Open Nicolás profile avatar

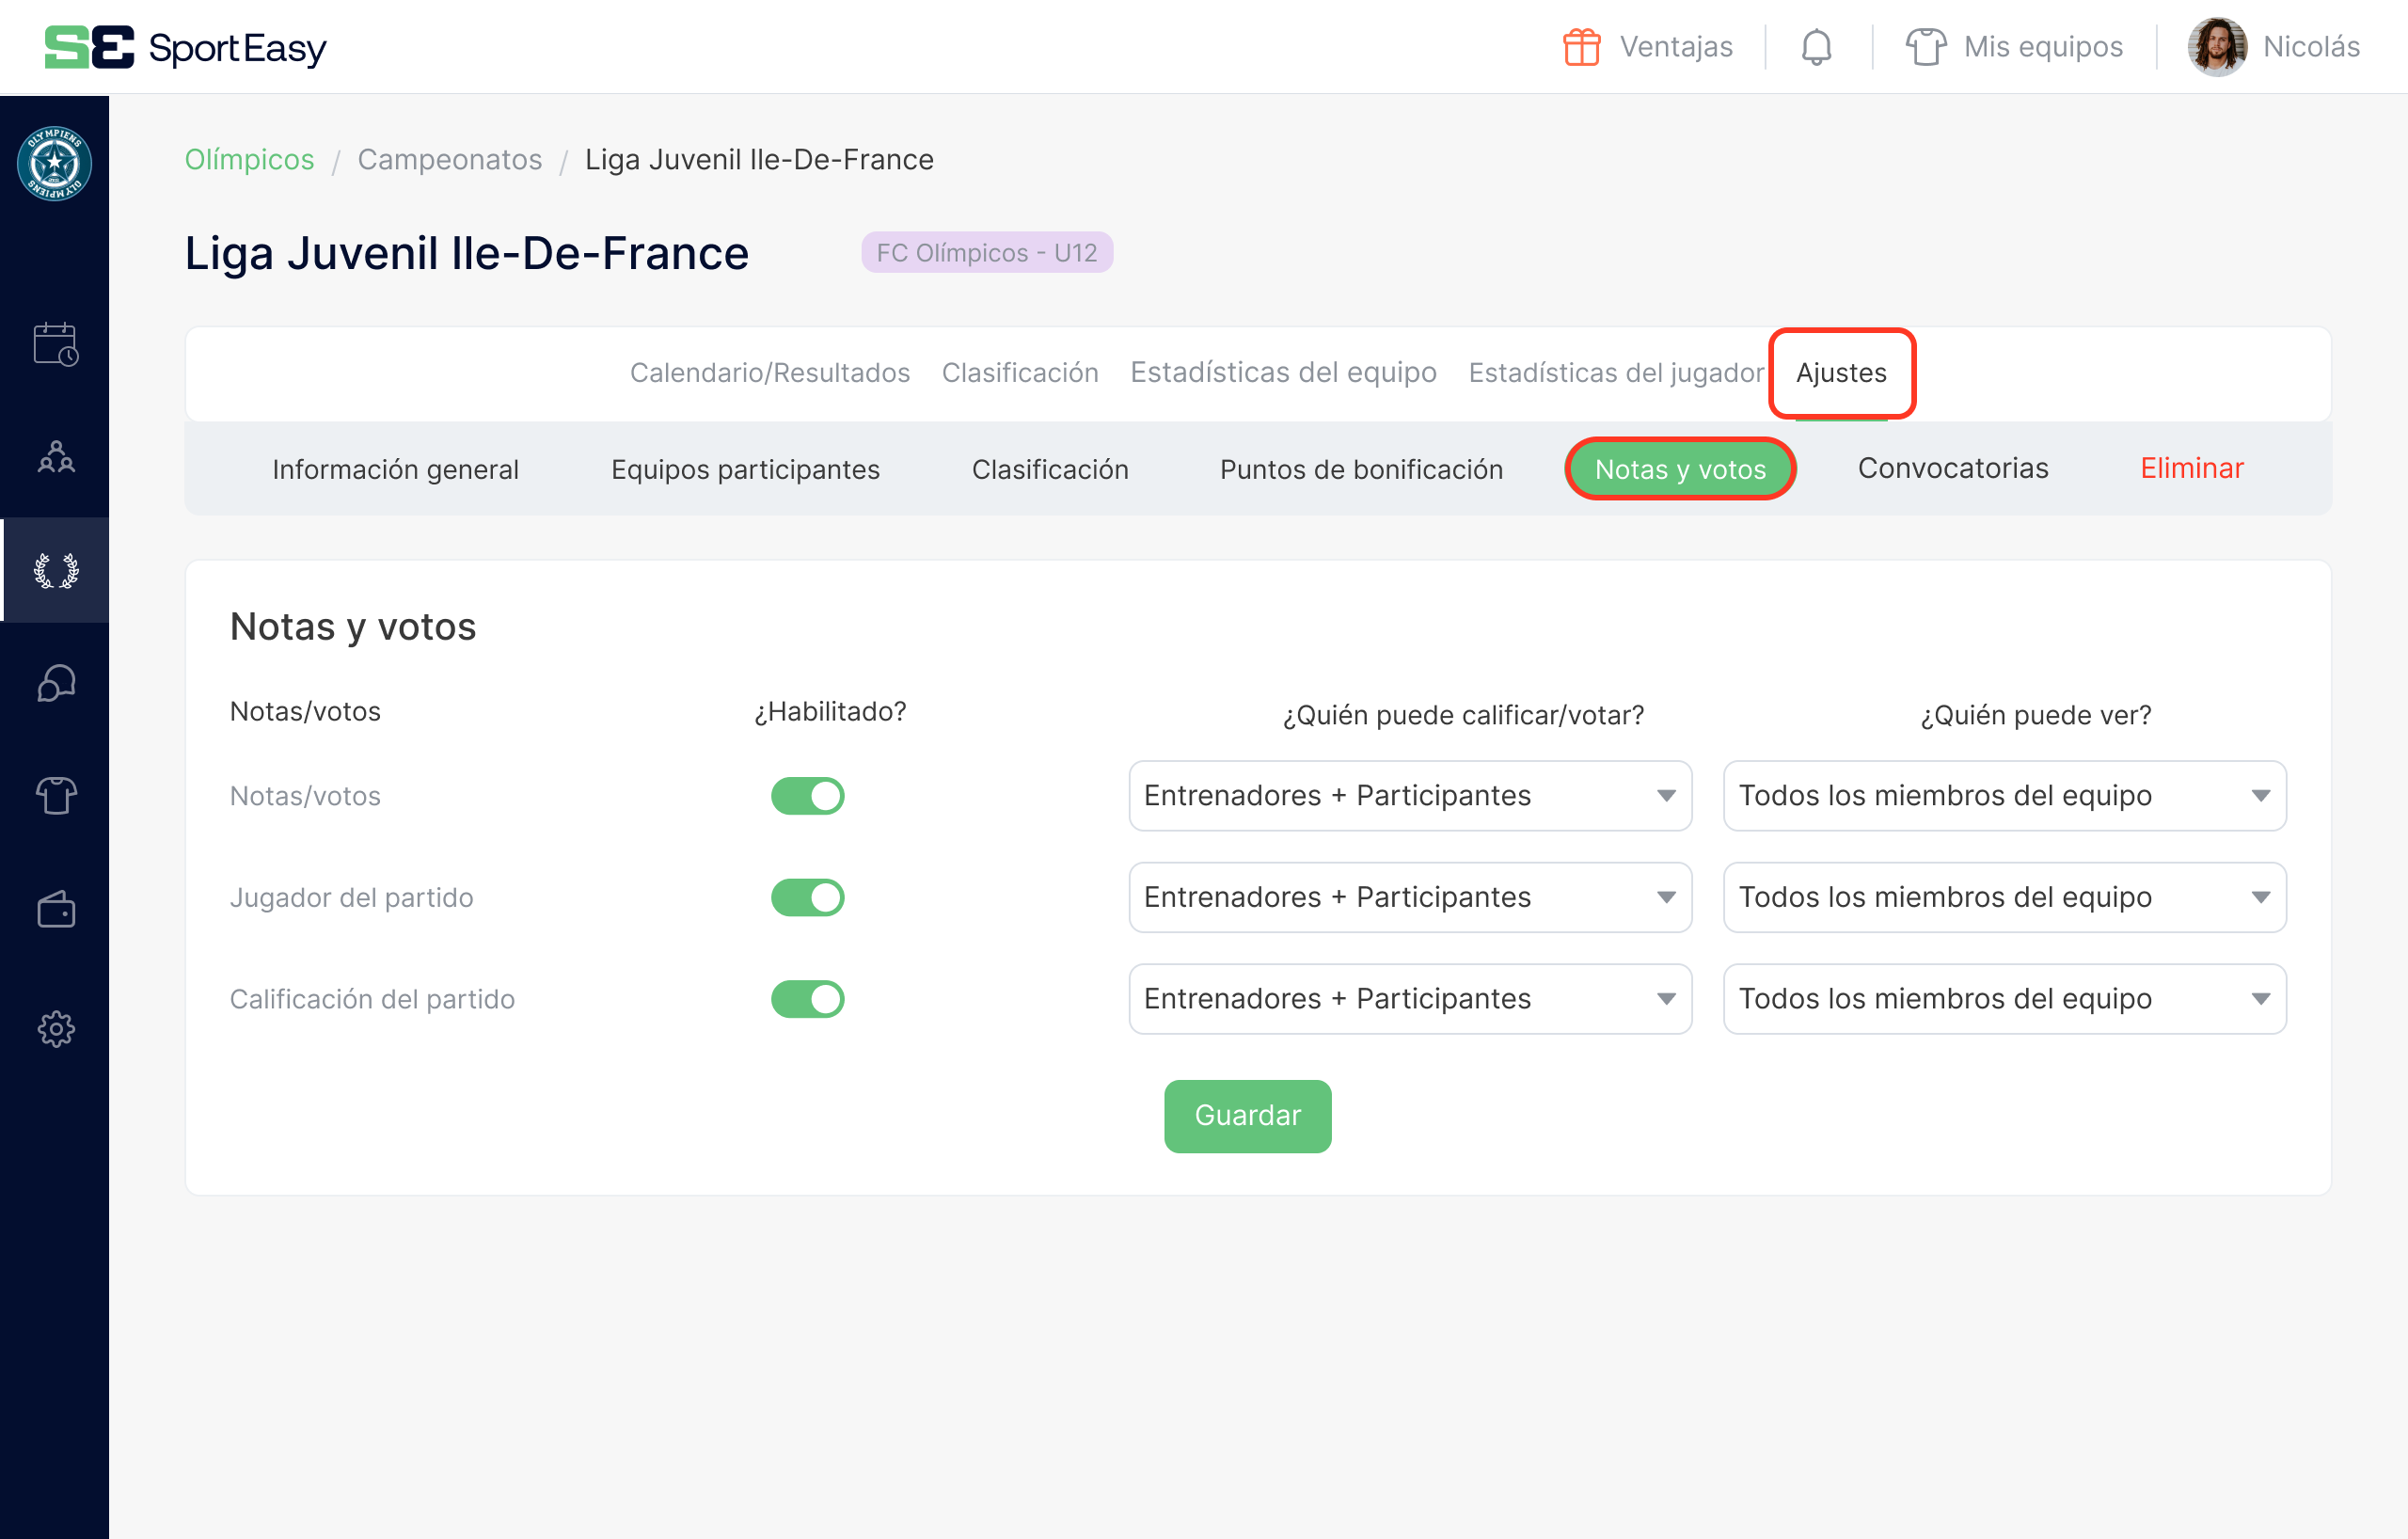2217,47
